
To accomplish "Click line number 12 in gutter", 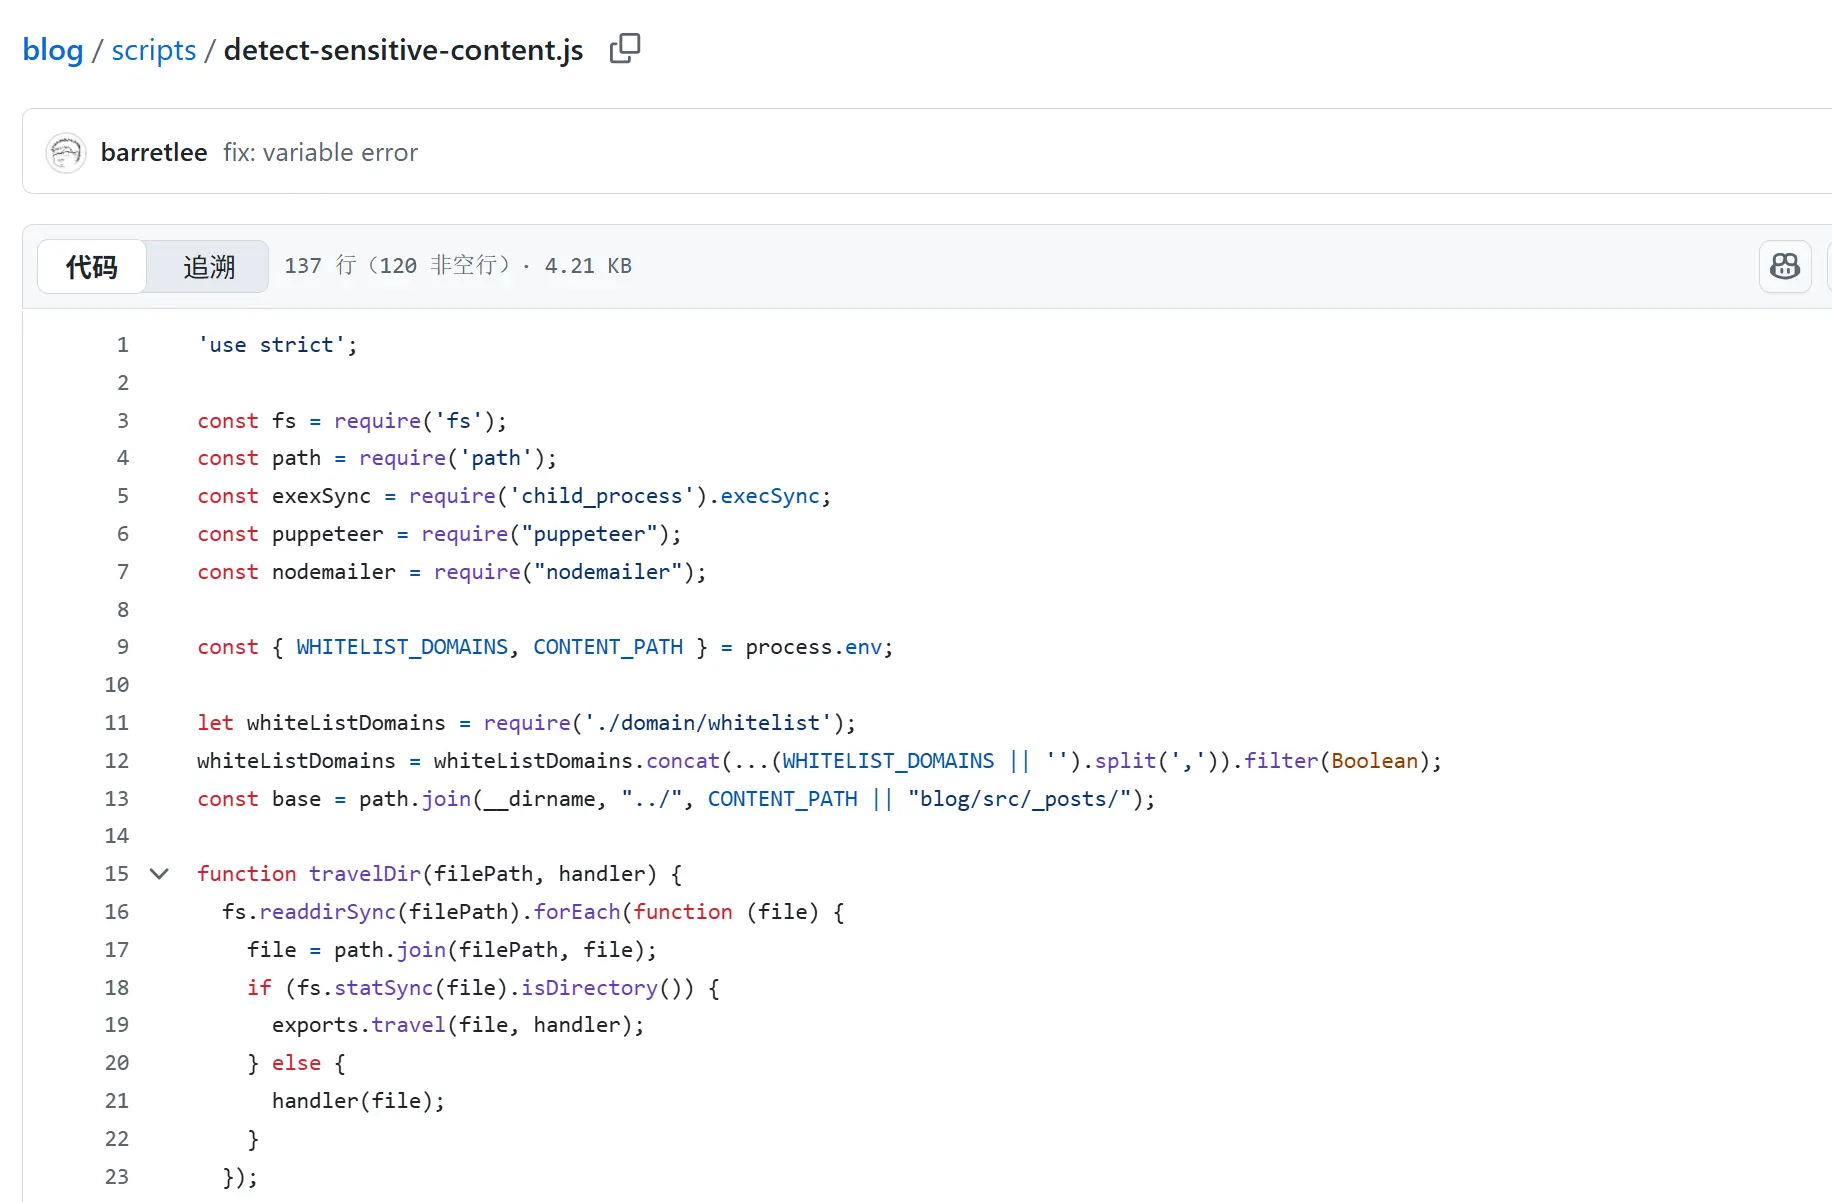I will (117, 761).
